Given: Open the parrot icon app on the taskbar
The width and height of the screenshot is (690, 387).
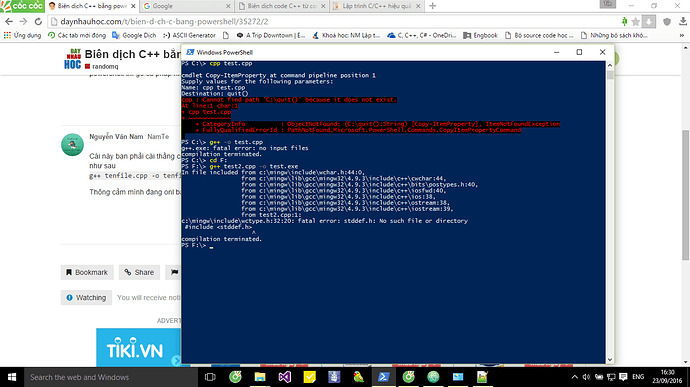Looking at the screenshot, I should (359, 377).
